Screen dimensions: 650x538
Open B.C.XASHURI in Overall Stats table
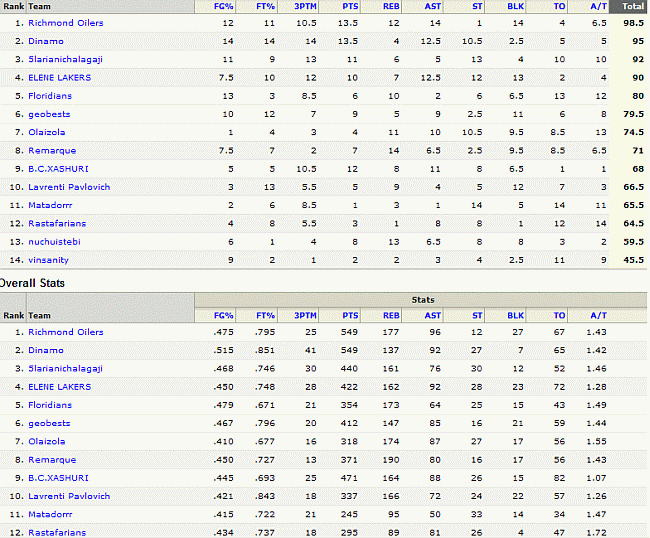(x=58, y=478)
